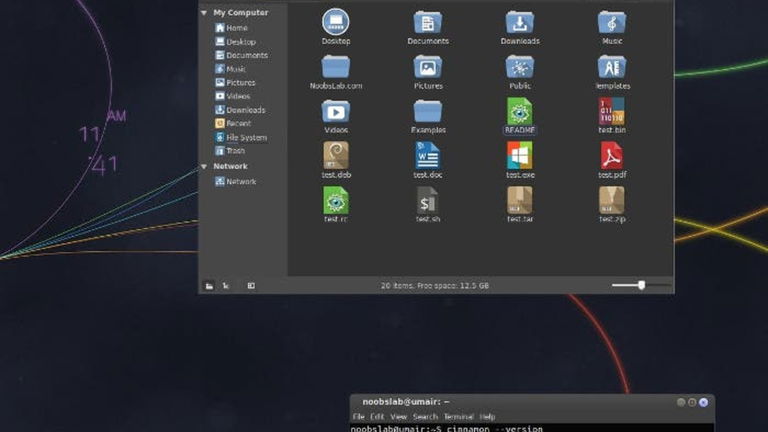Close the terminal window
The height and width of the screenshot is (432, 768).
[703, 402]
